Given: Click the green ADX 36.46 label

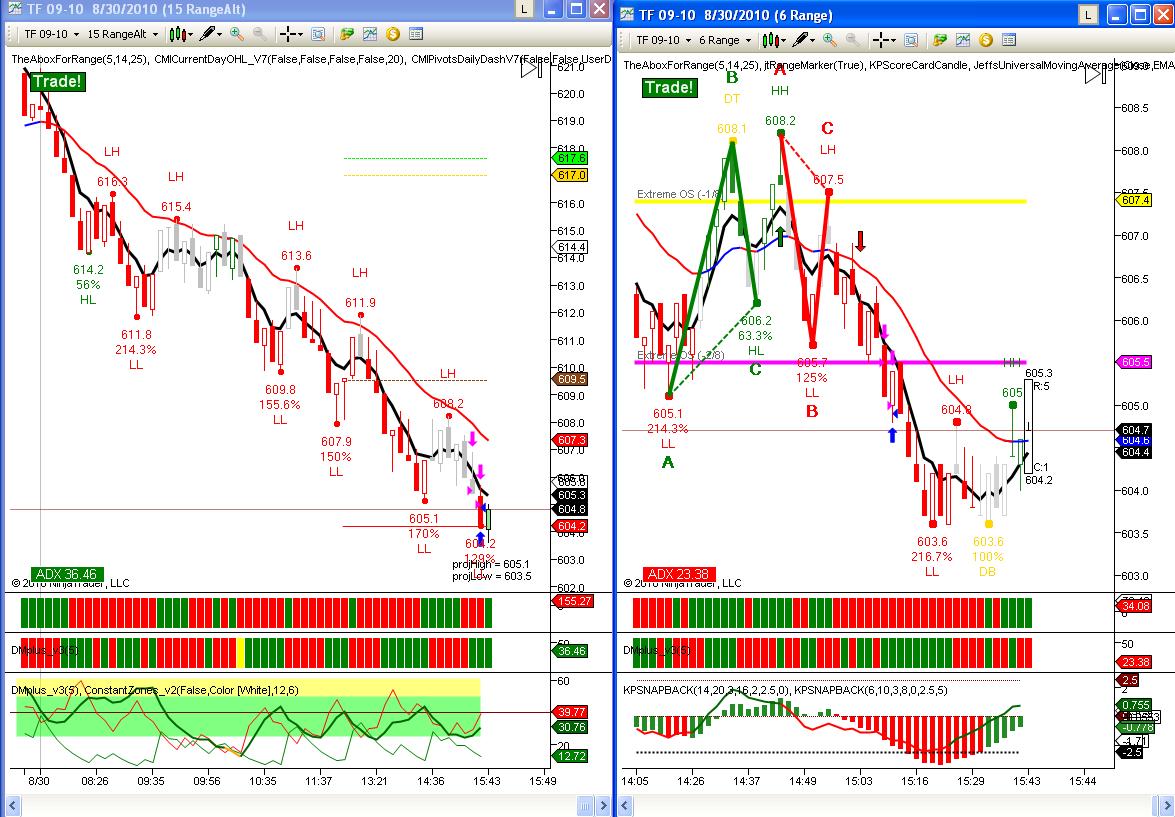Looking at the screenshot, I should pos(67,575).
